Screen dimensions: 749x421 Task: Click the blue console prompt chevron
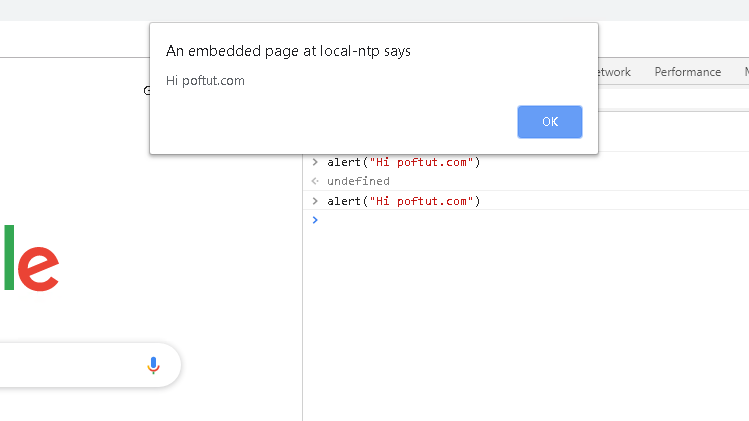pyautogui.click(x=315, y=220)
